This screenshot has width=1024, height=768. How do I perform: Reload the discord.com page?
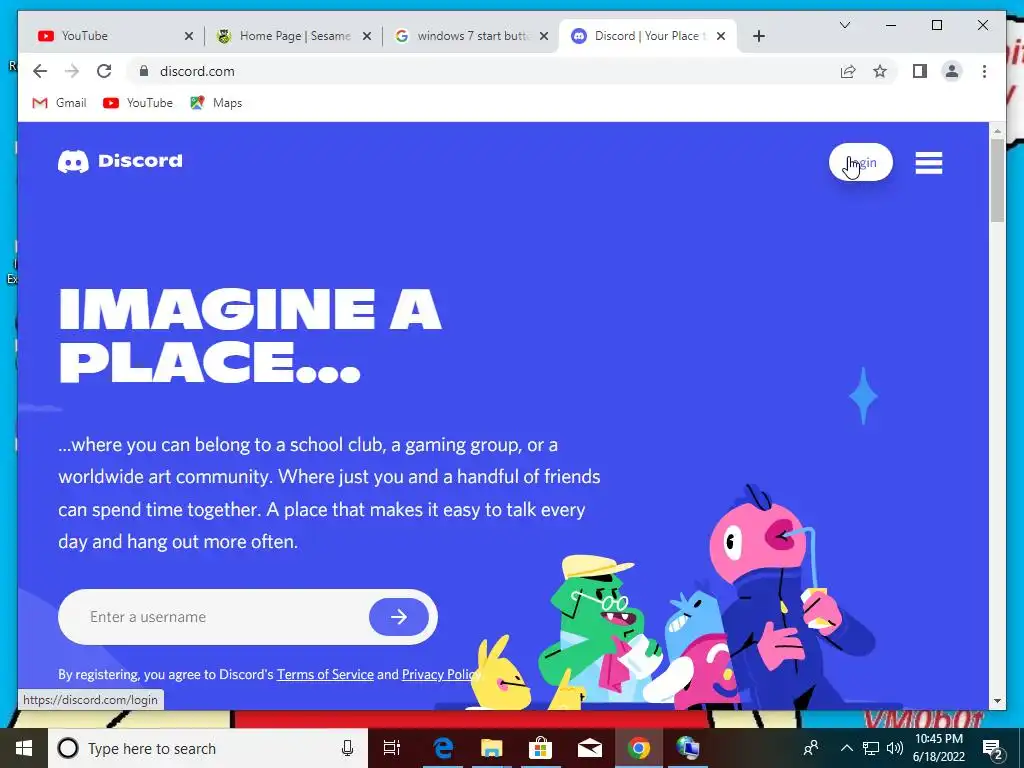[x=104, y=71]
